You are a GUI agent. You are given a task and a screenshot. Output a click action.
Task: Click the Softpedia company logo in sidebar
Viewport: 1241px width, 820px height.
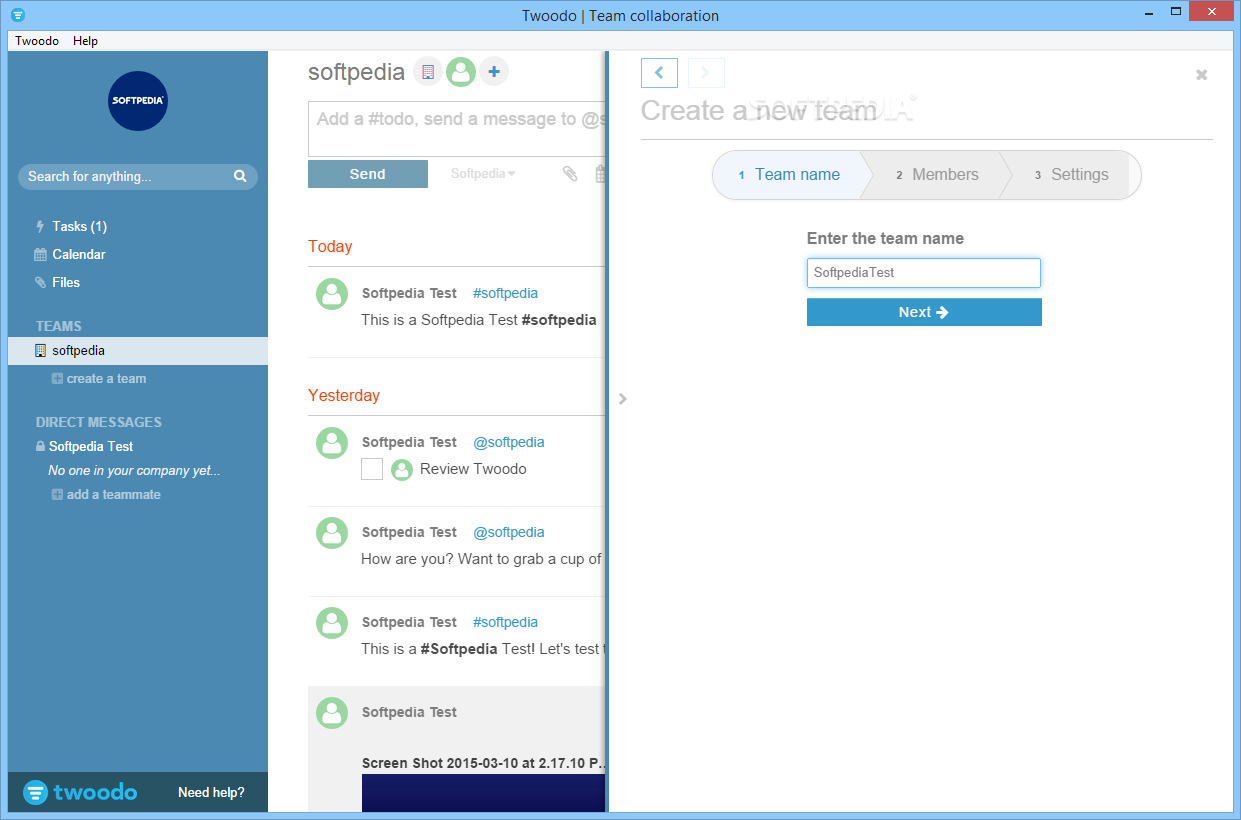click(x=137, y=101)
